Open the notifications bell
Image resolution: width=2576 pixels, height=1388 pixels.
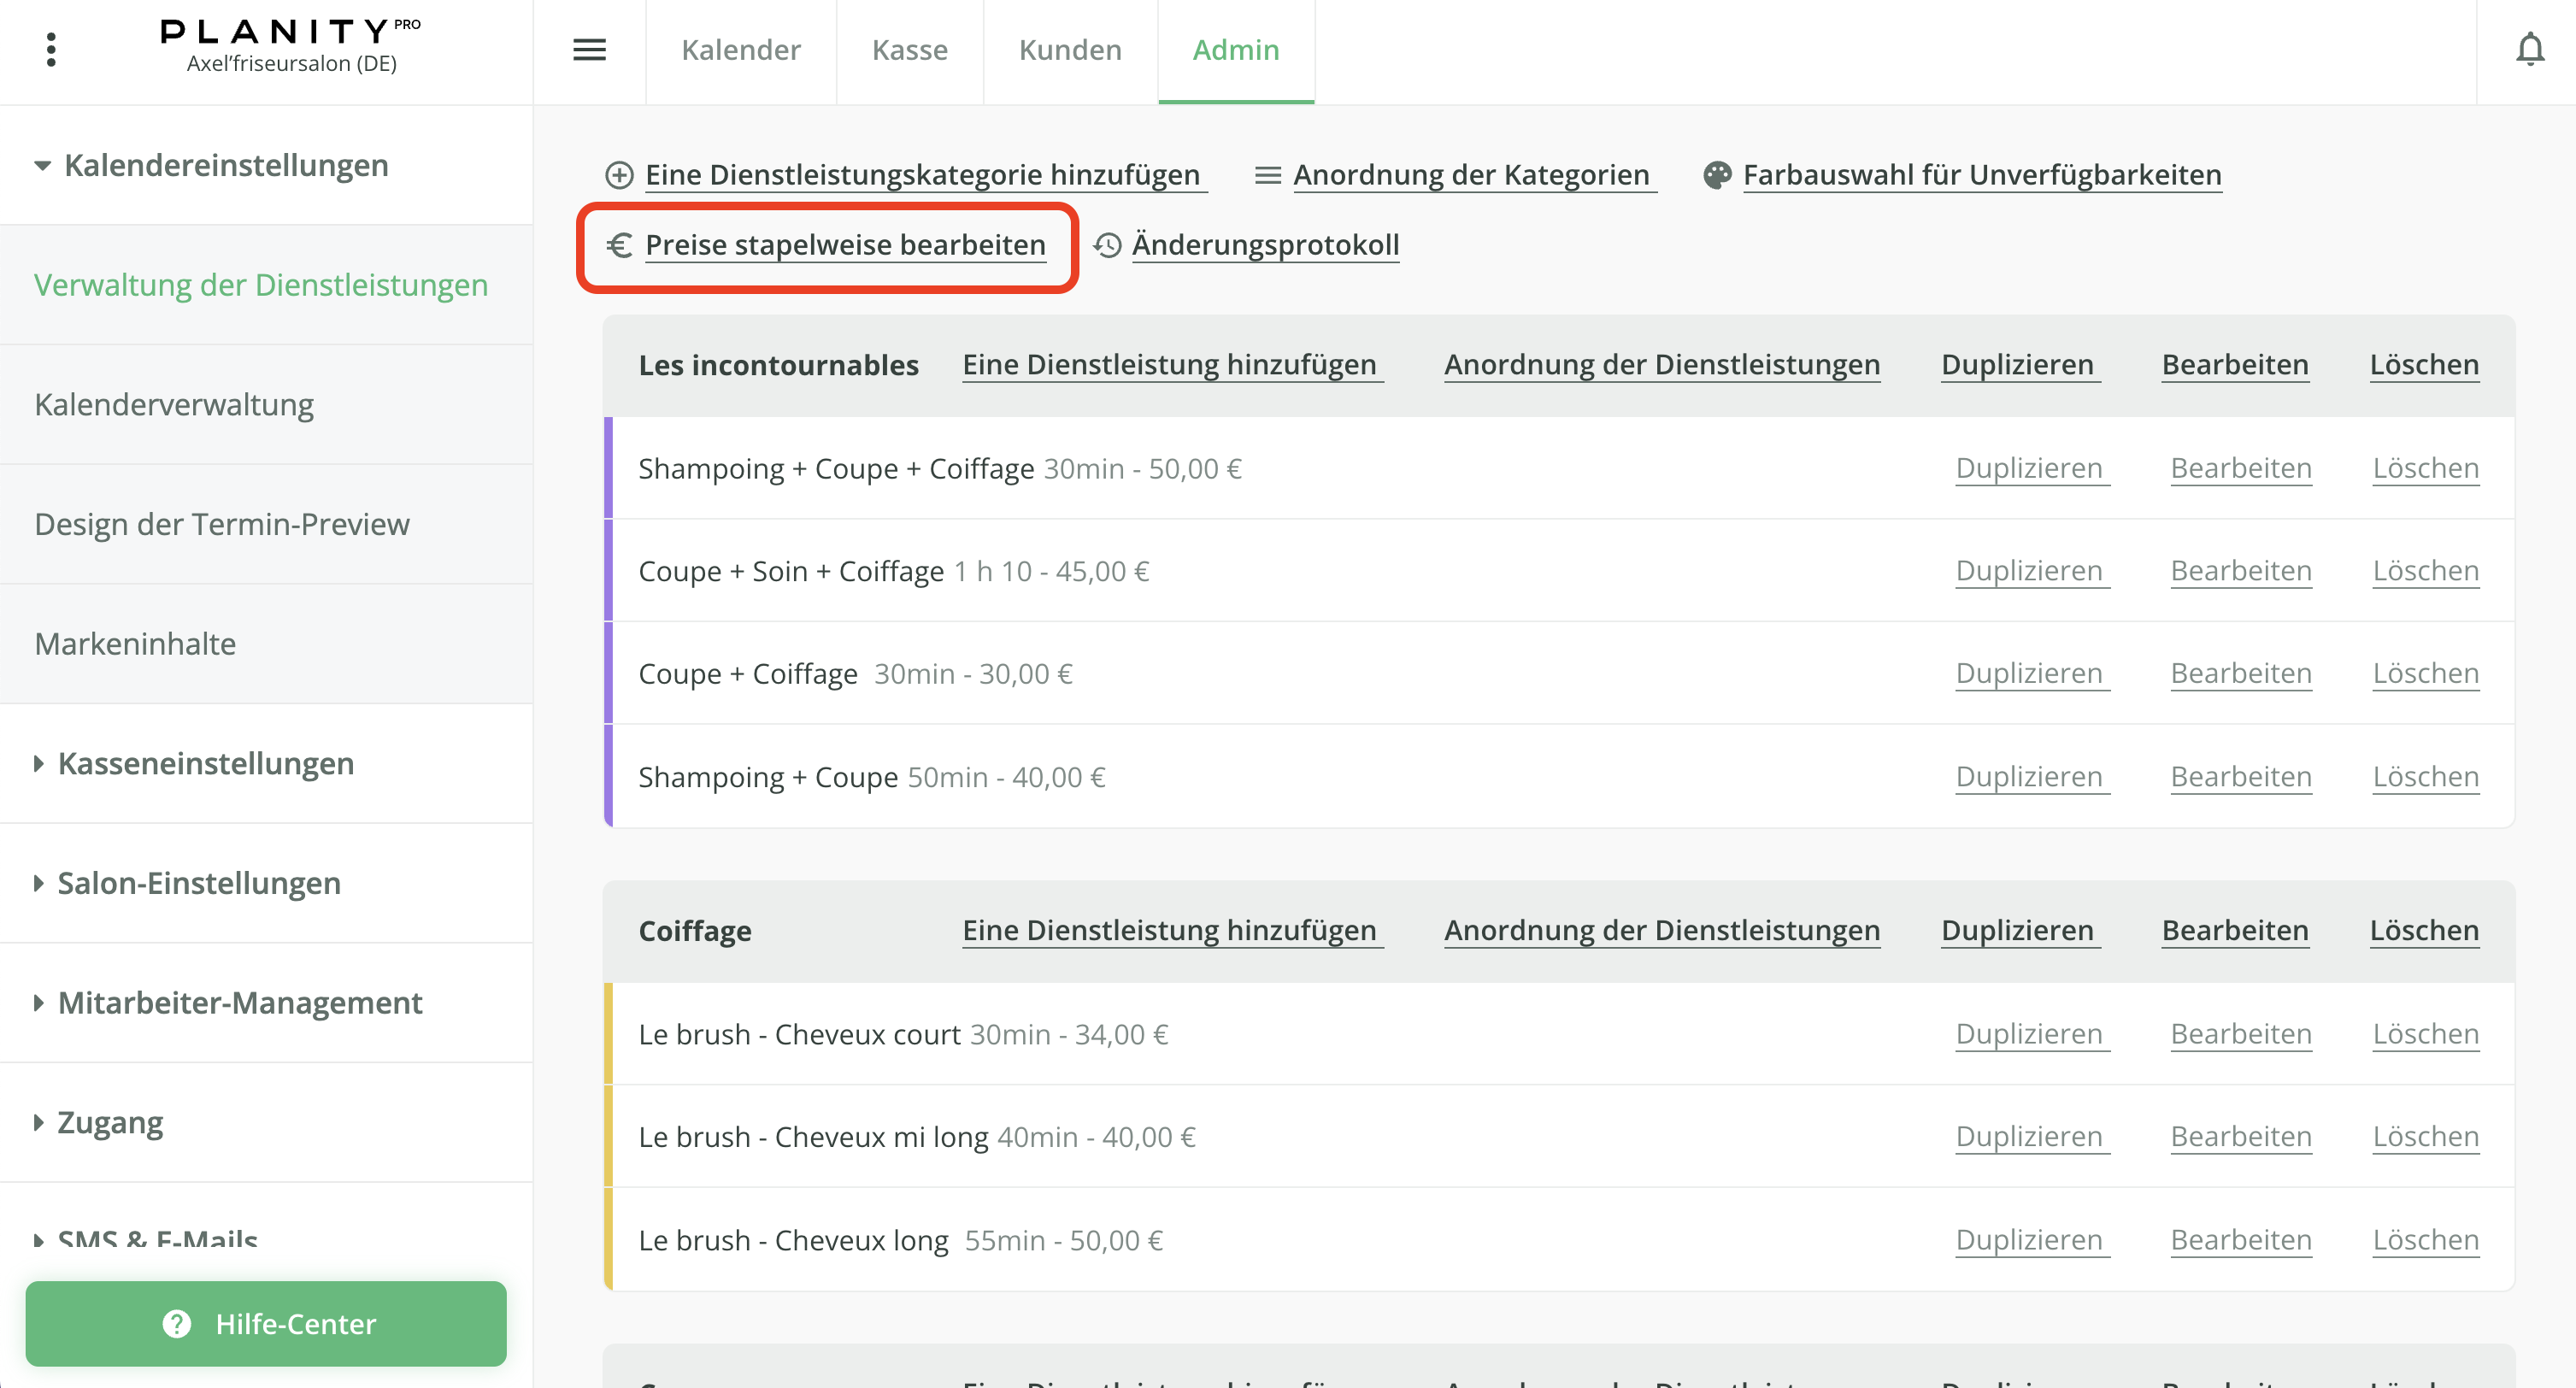coord(2529,49)
